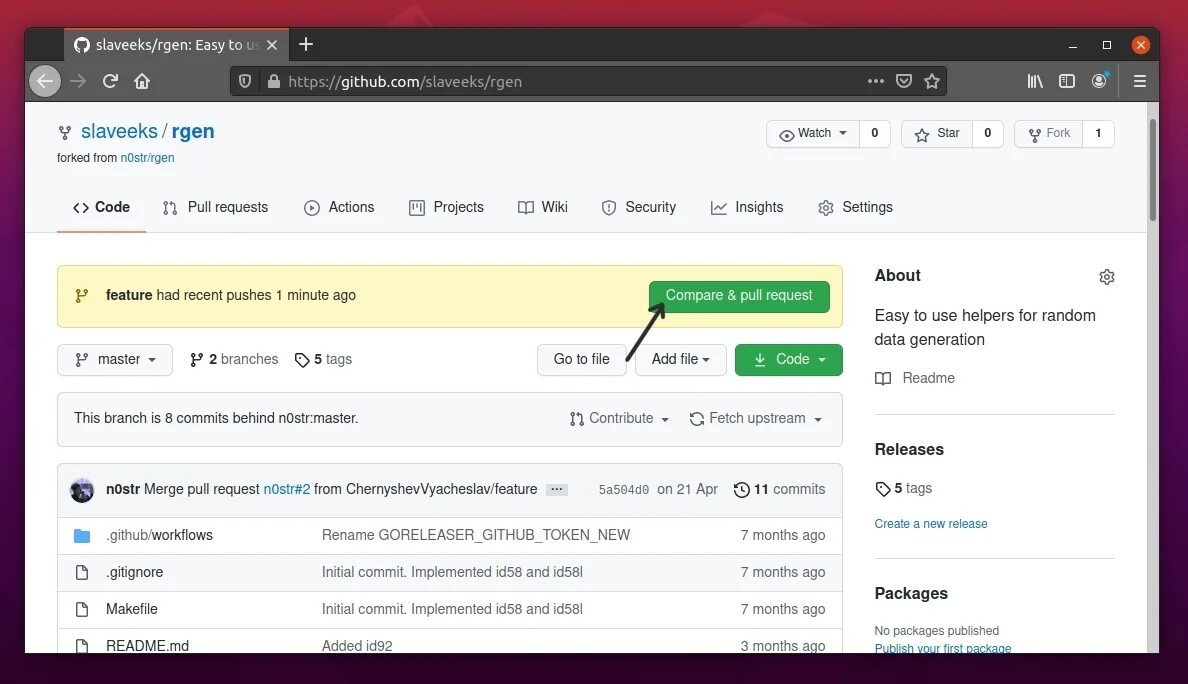
Task: Open the Watch dropdown
Action: point(813,133)
